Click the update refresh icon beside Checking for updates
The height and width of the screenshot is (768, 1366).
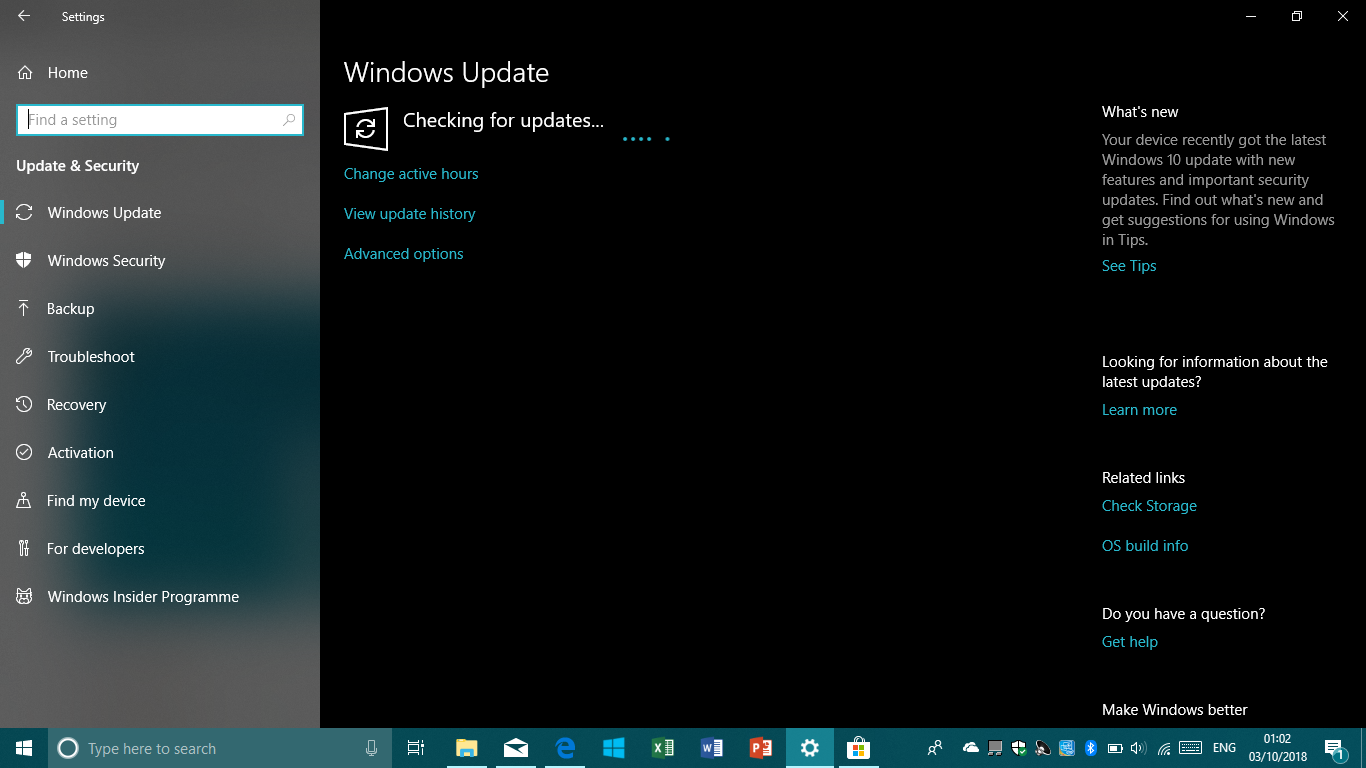366,128
